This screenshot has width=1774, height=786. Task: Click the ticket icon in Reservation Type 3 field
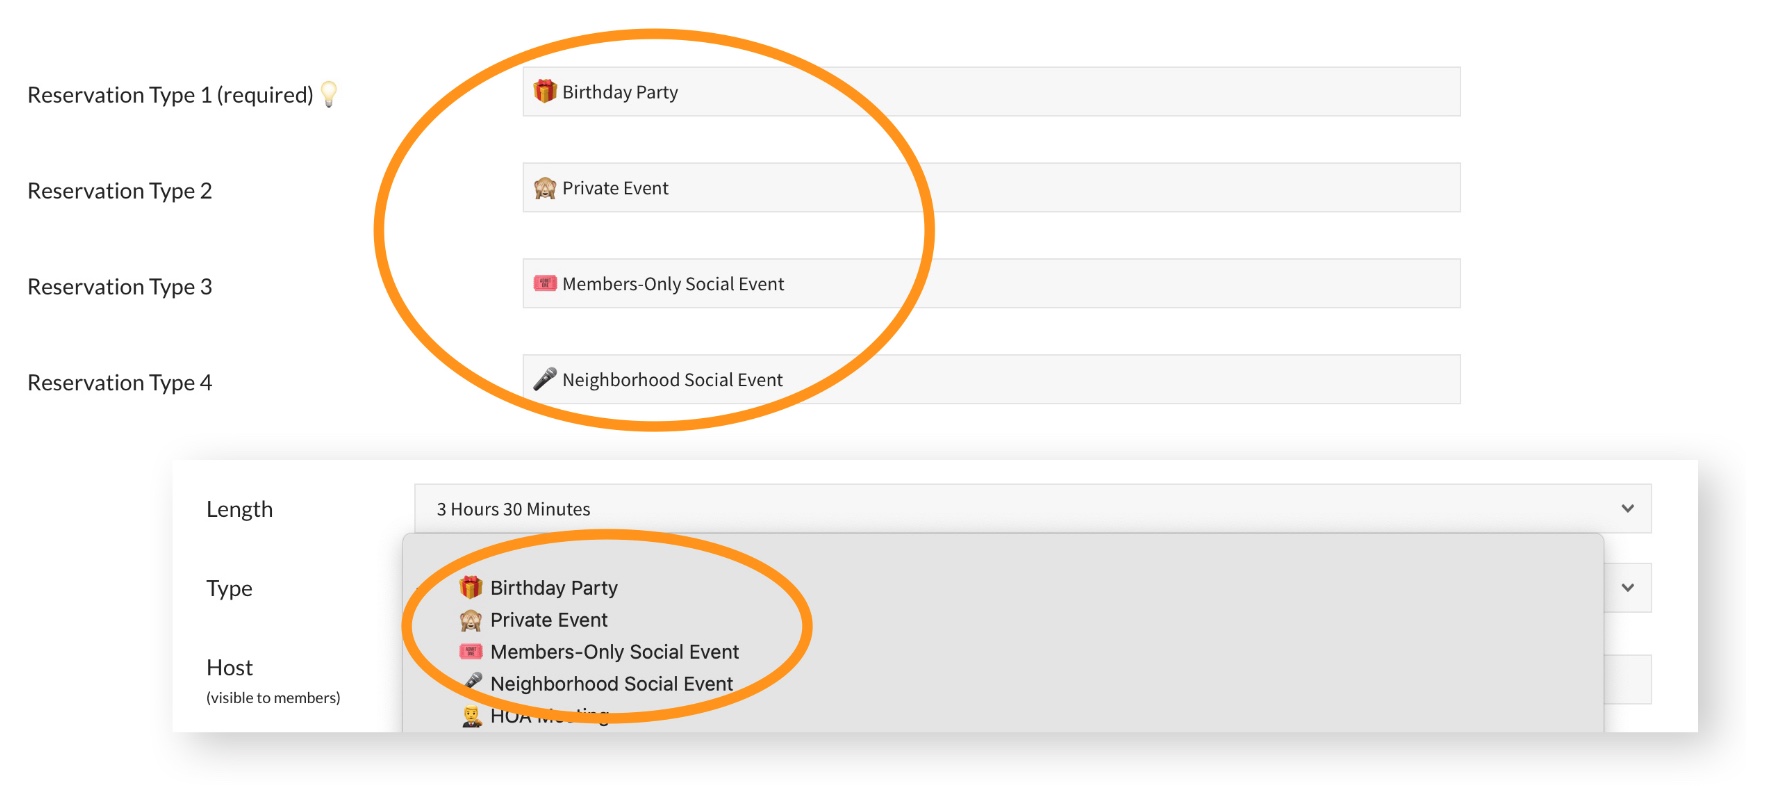click(x=545, y=284)
